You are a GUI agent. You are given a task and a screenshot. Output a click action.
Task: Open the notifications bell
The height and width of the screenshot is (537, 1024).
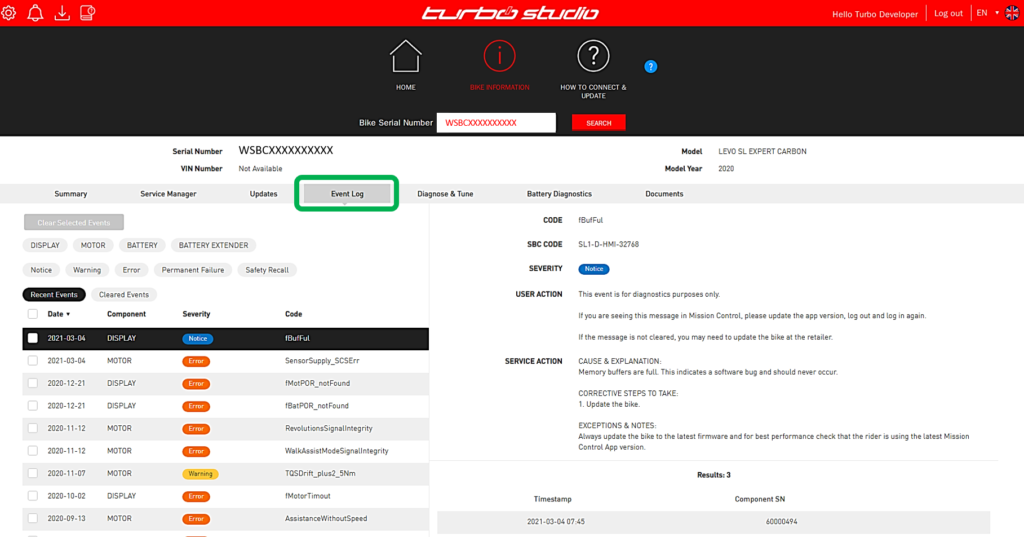(x=35, y=13)
